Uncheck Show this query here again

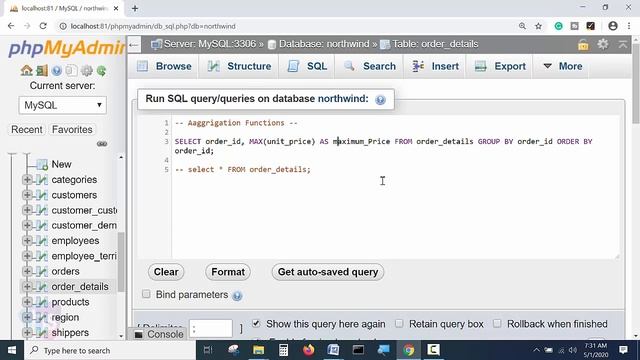click(256, 323)
